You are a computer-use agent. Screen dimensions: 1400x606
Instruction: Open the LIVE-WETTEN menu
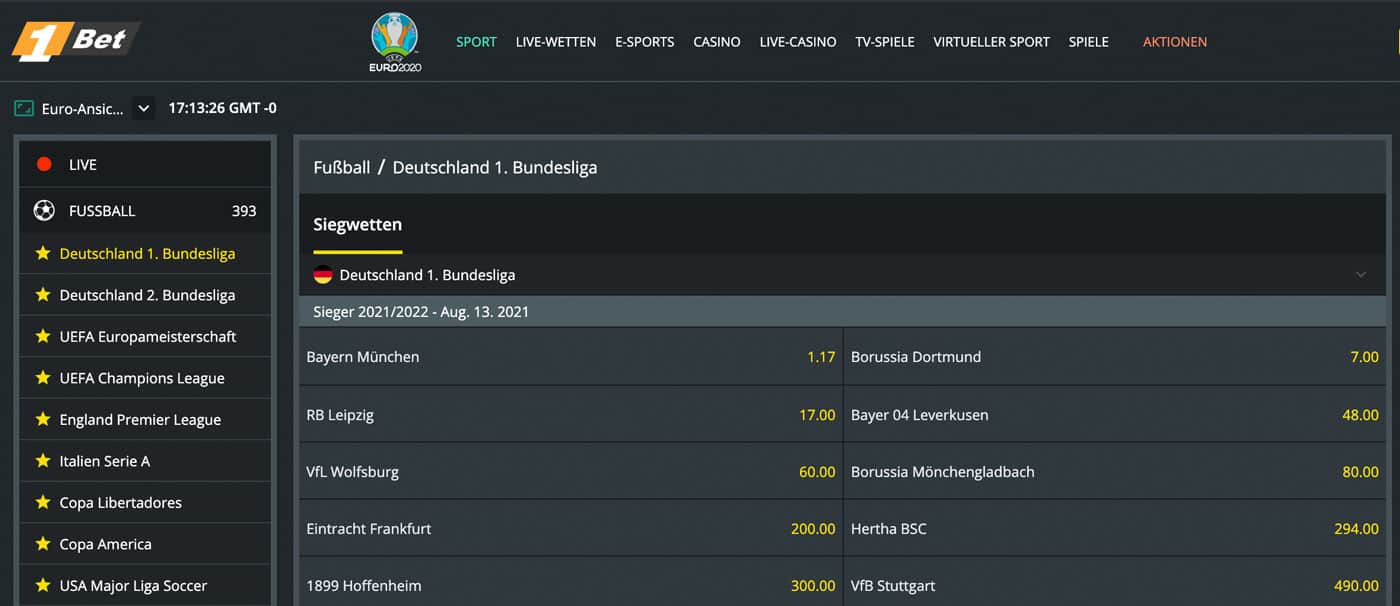tap(555, 42)
